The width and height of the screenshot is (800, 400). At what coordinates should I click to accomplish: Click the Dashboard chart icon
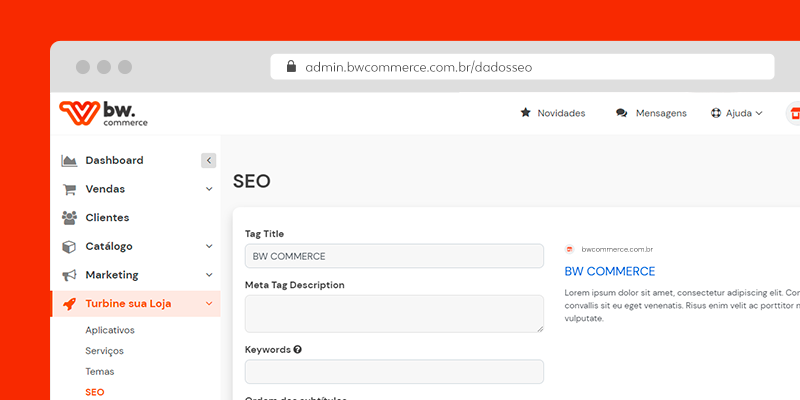[x=69, y=160]
